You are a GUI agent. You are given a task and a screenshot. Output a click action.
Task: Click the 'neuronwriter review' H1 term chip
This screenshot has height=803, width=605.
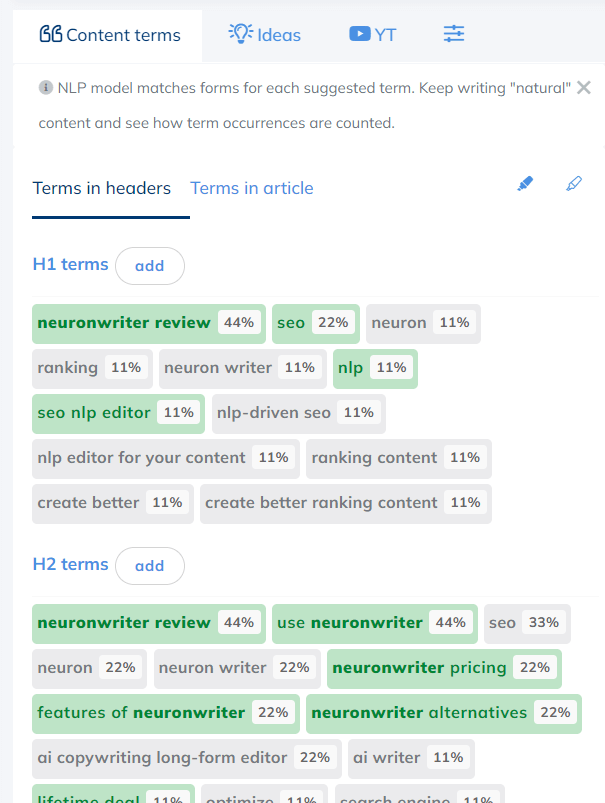[x=147, y=322]
